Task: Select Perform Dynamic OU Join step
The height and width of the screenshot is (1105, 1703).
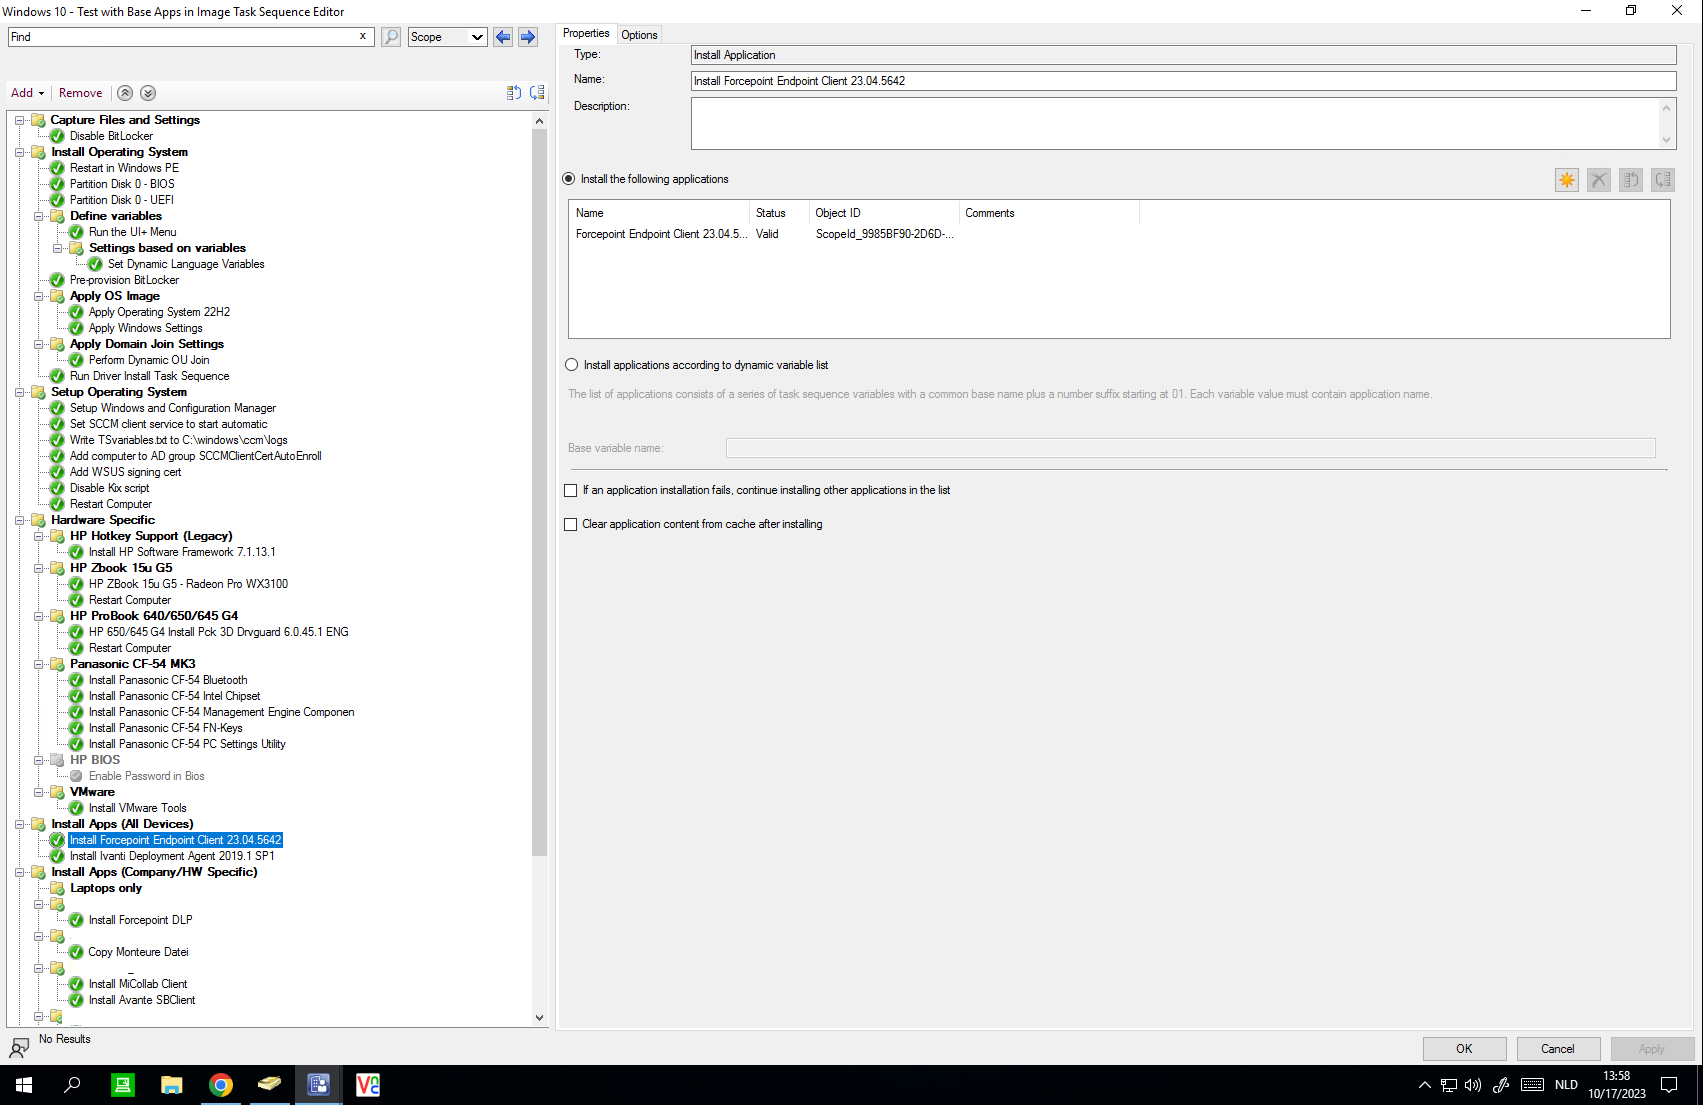Action: [x=149, y=360]
